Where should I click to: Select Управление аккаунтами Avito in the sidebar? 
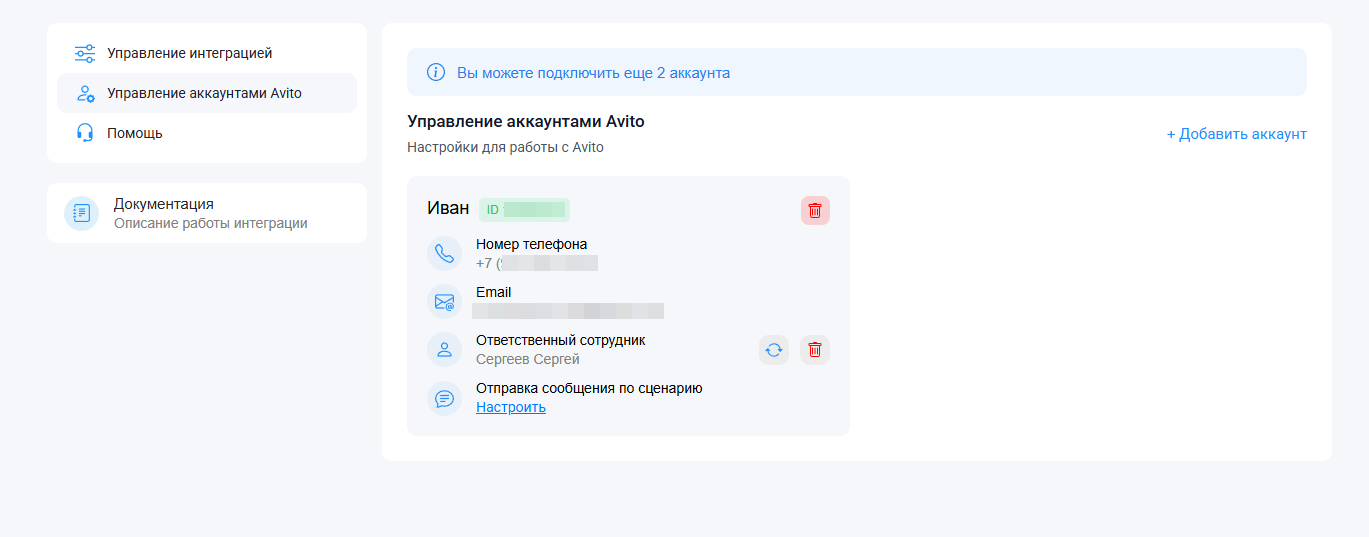coord(204,93)
